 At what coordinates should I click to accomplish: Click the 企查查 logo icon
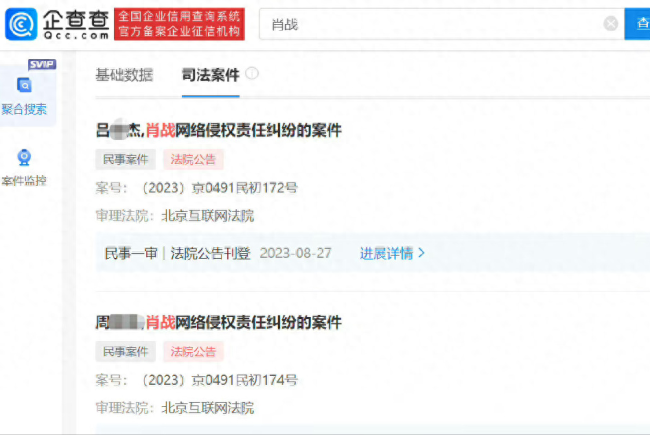point(22,23)
